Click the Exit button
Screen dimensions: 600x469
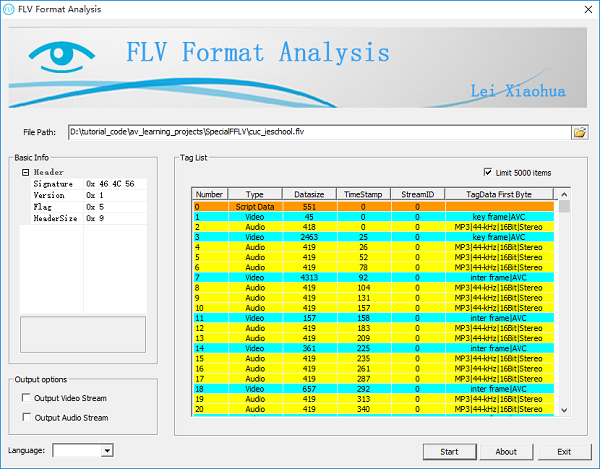(564, 452)
